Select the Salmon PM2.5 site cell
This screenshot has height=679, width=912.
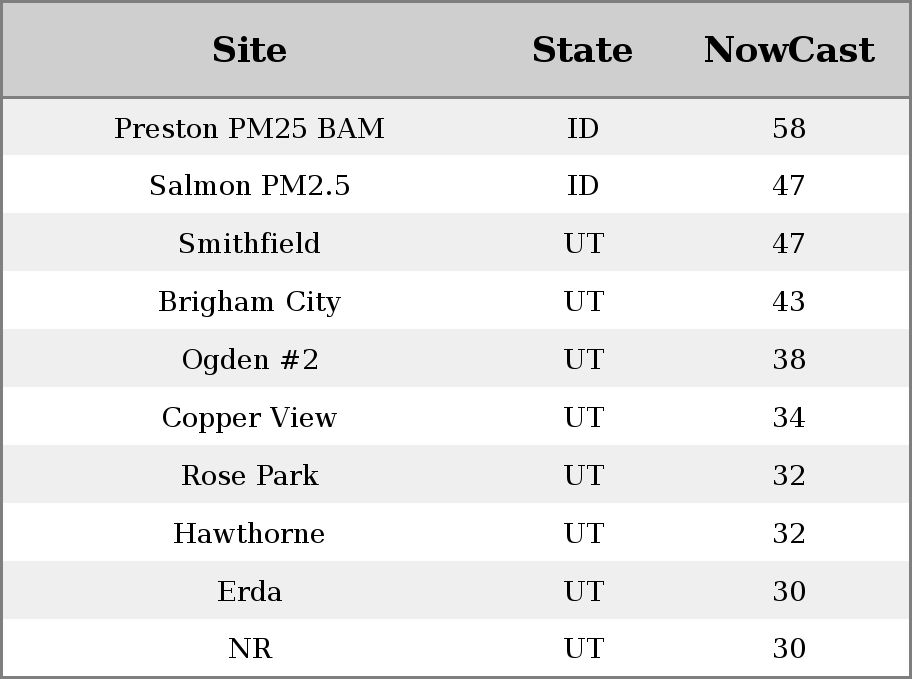(x=249, y=186)
